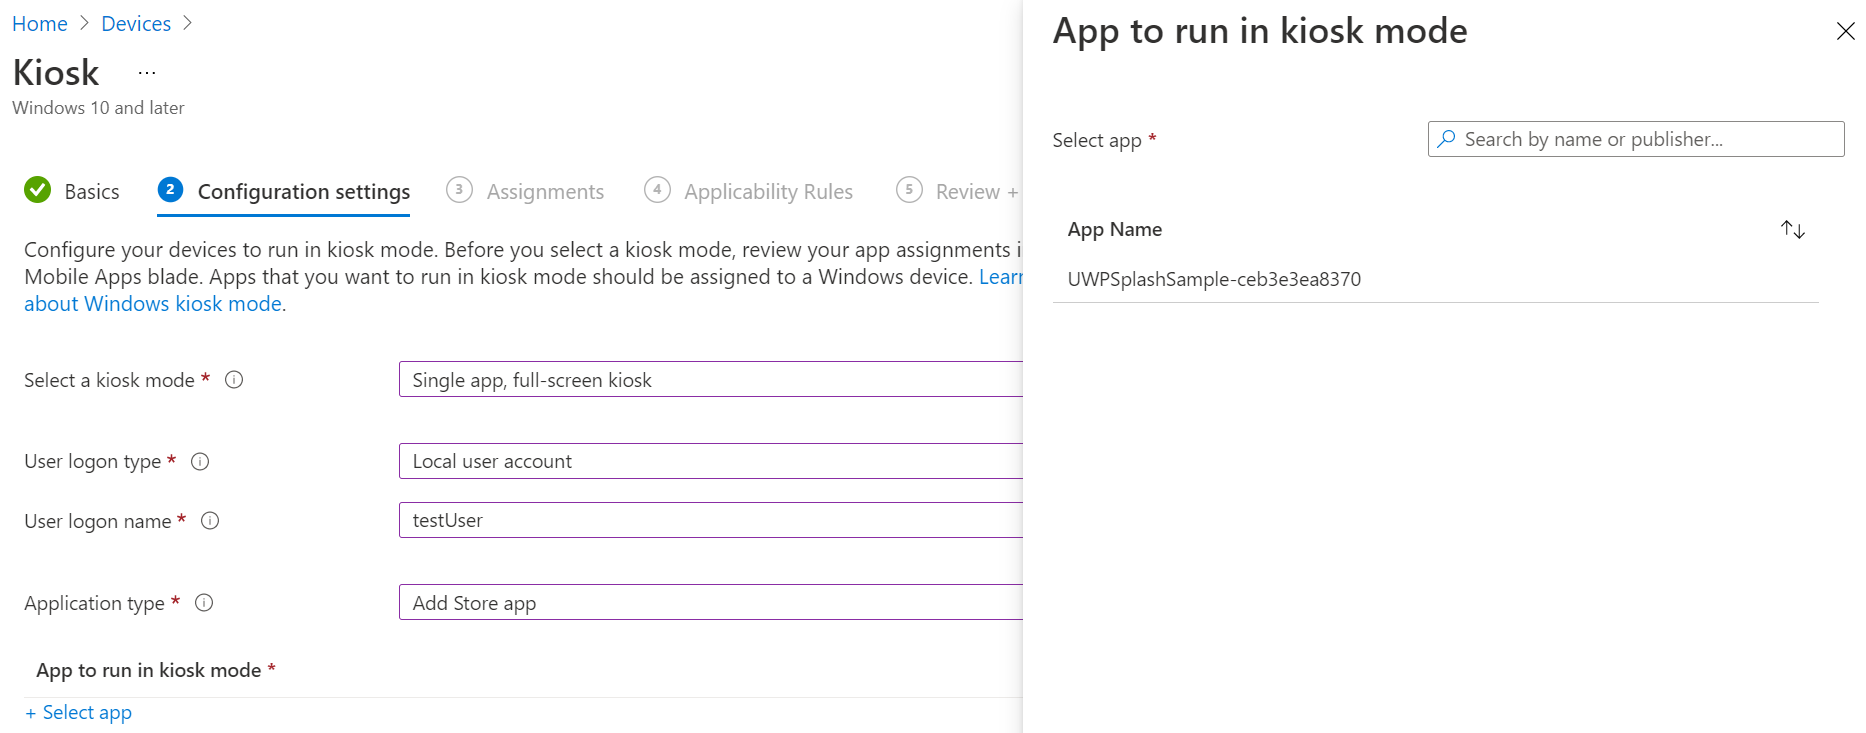This screenshot has height=733, width=1866.
Task: Select UWPSplashSample-ceb3e3ea8370 app row
Action: pos(1214,280)
